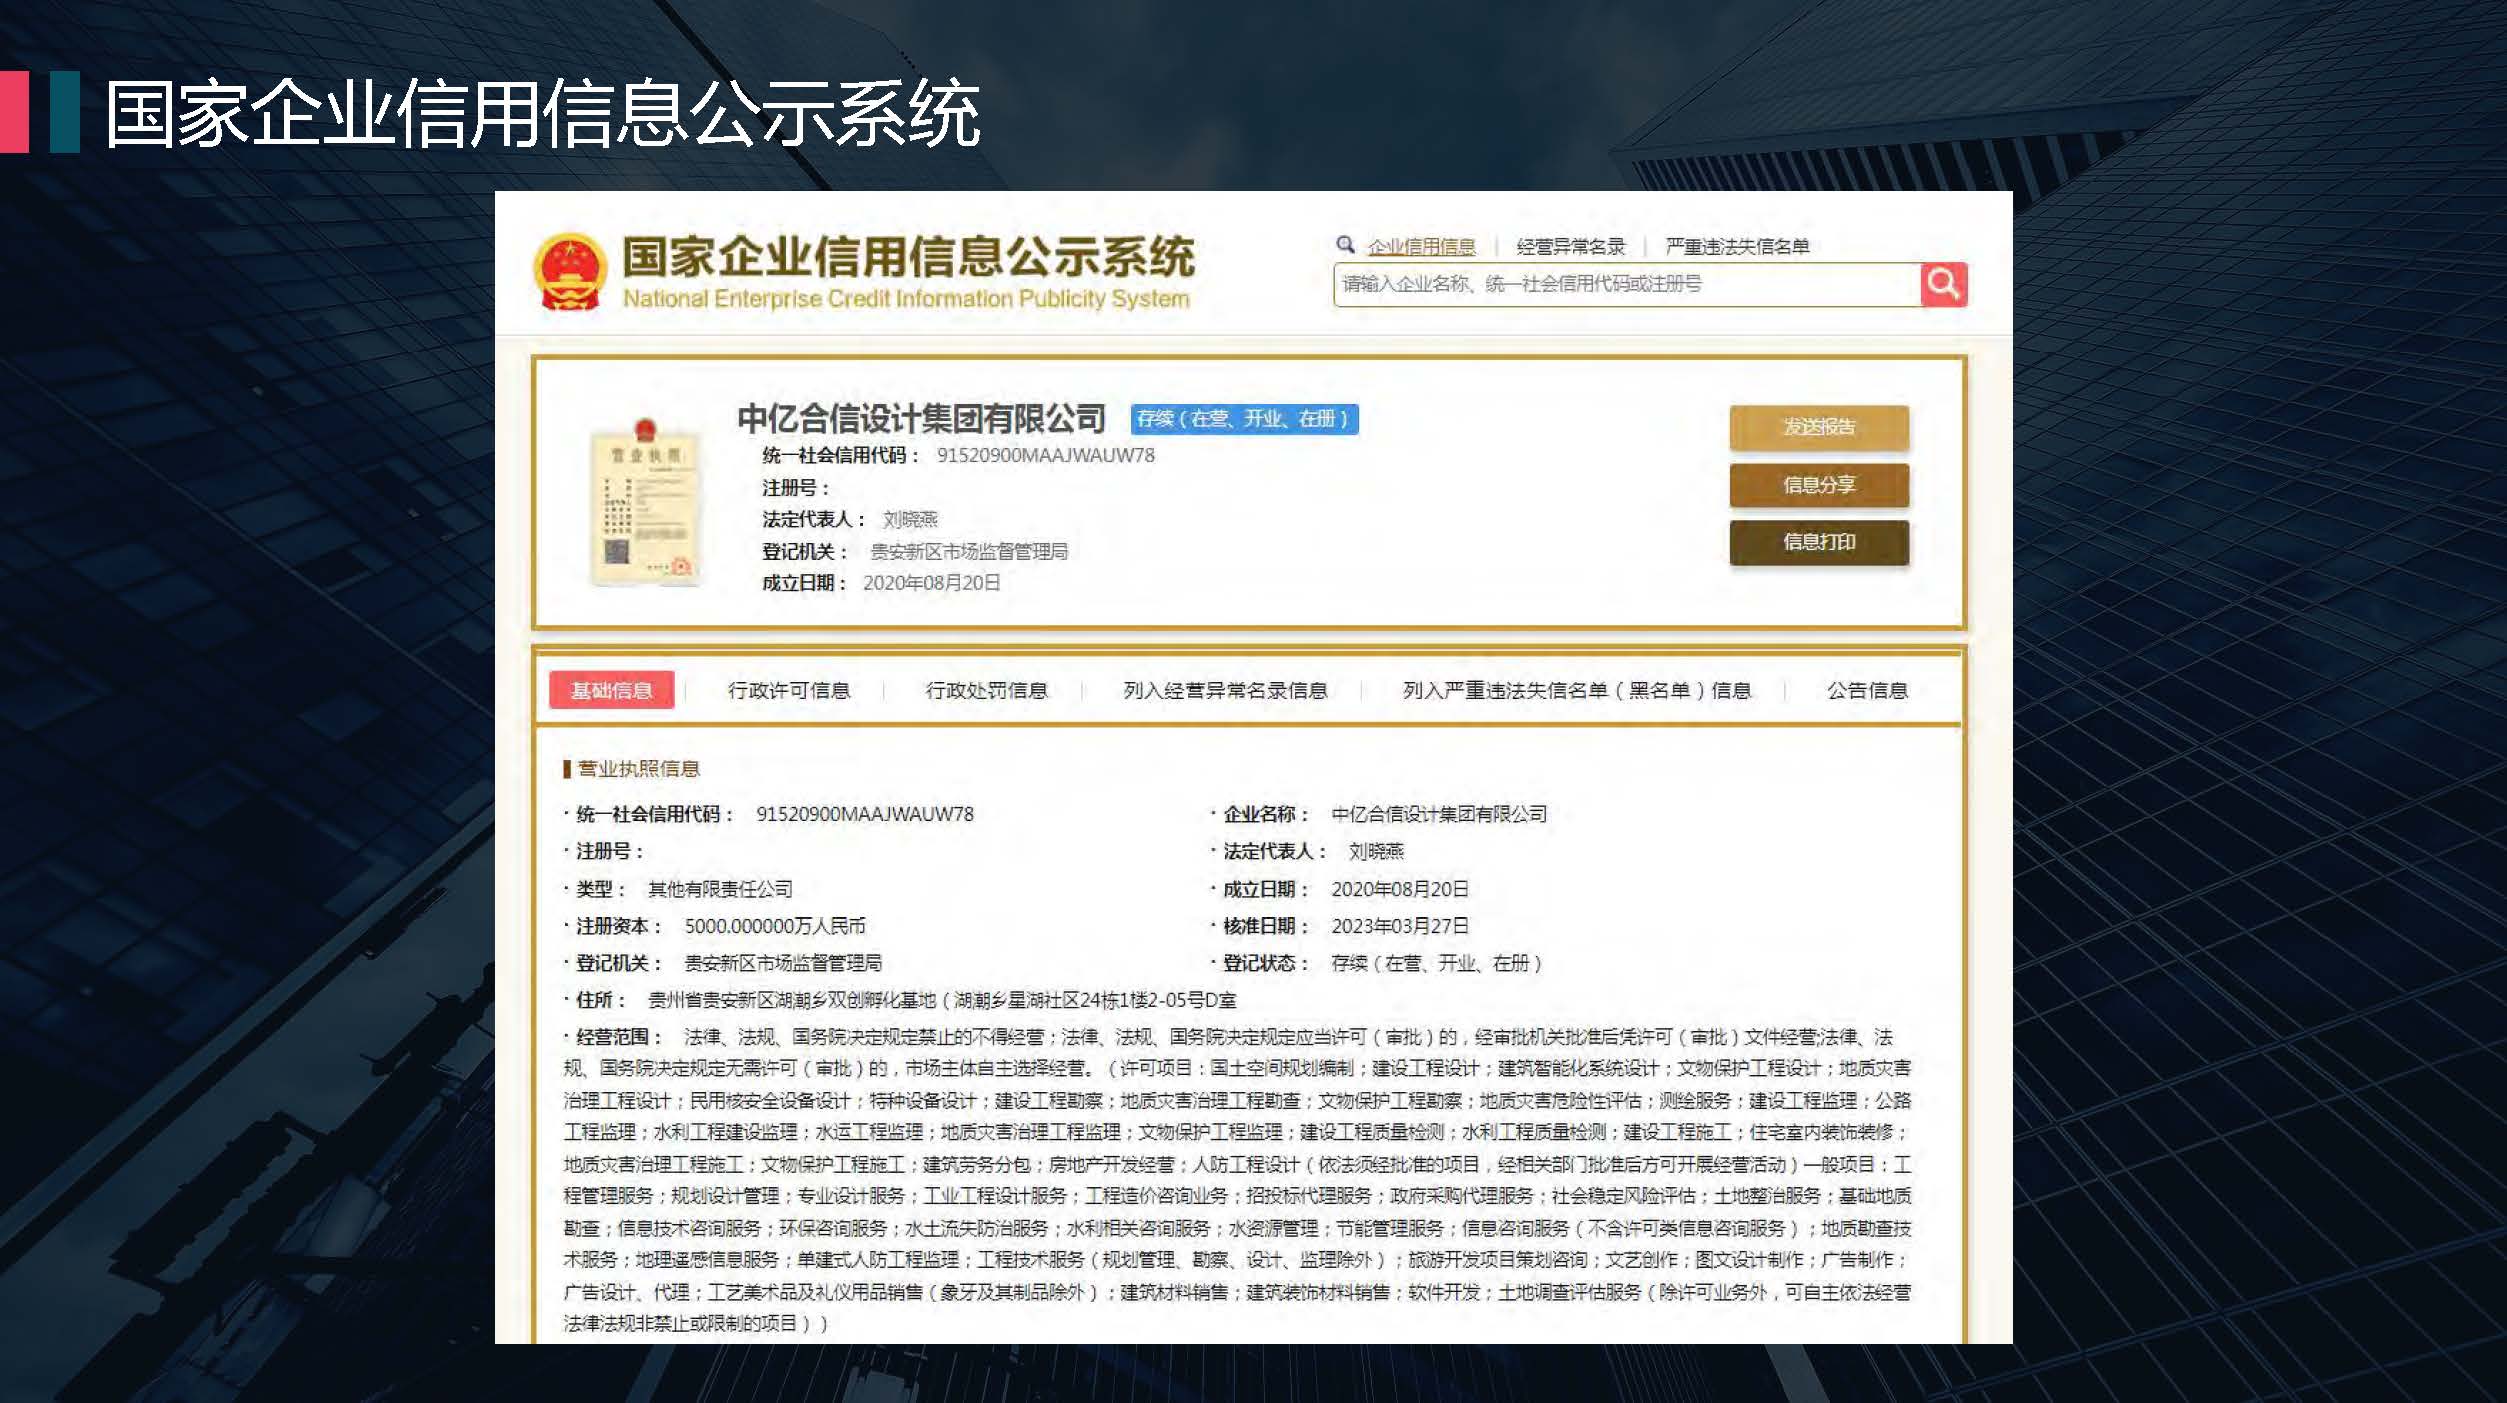Open the 列入严重违法失信名单(黑名单)信息 tab
This screenshot has width=2507, height=1403.
1577,690
